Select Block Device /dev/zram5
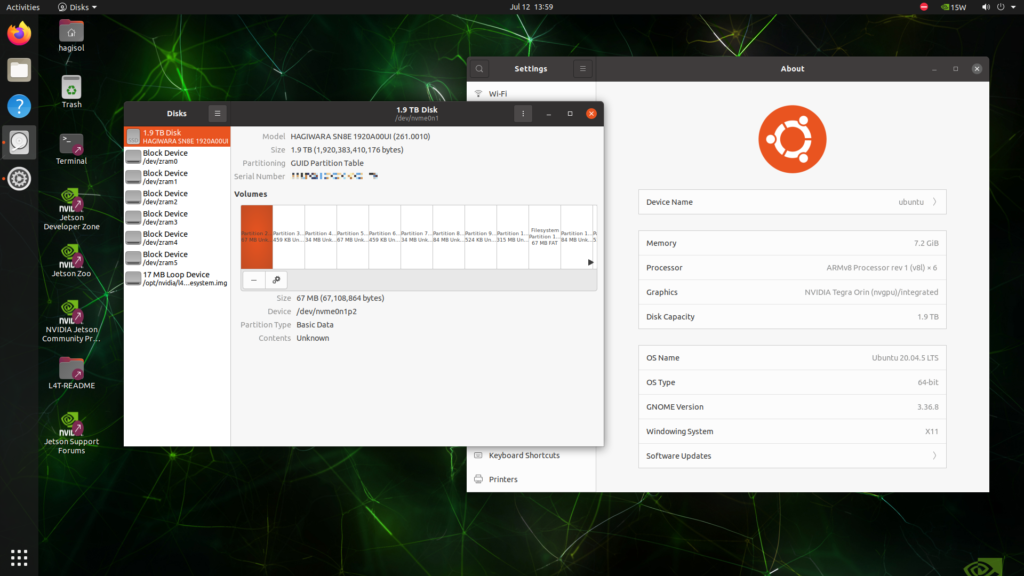 click(x=177, y=258)
